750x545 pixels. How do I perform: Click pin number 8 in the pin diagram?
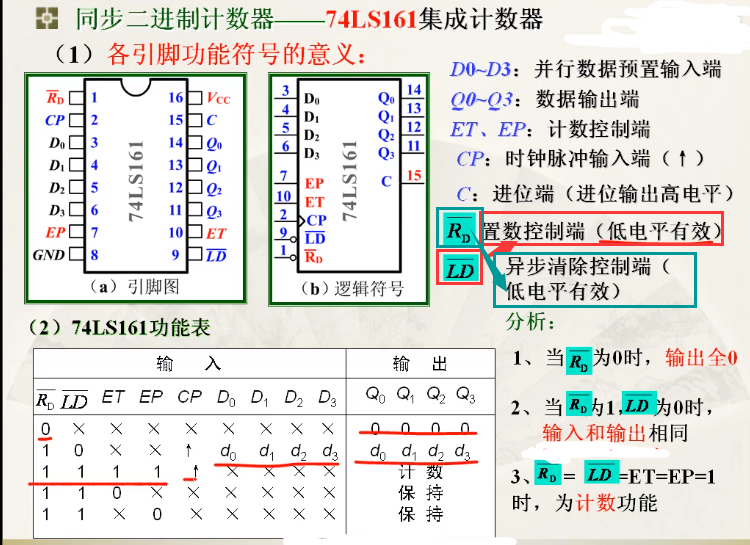[94, 255]
